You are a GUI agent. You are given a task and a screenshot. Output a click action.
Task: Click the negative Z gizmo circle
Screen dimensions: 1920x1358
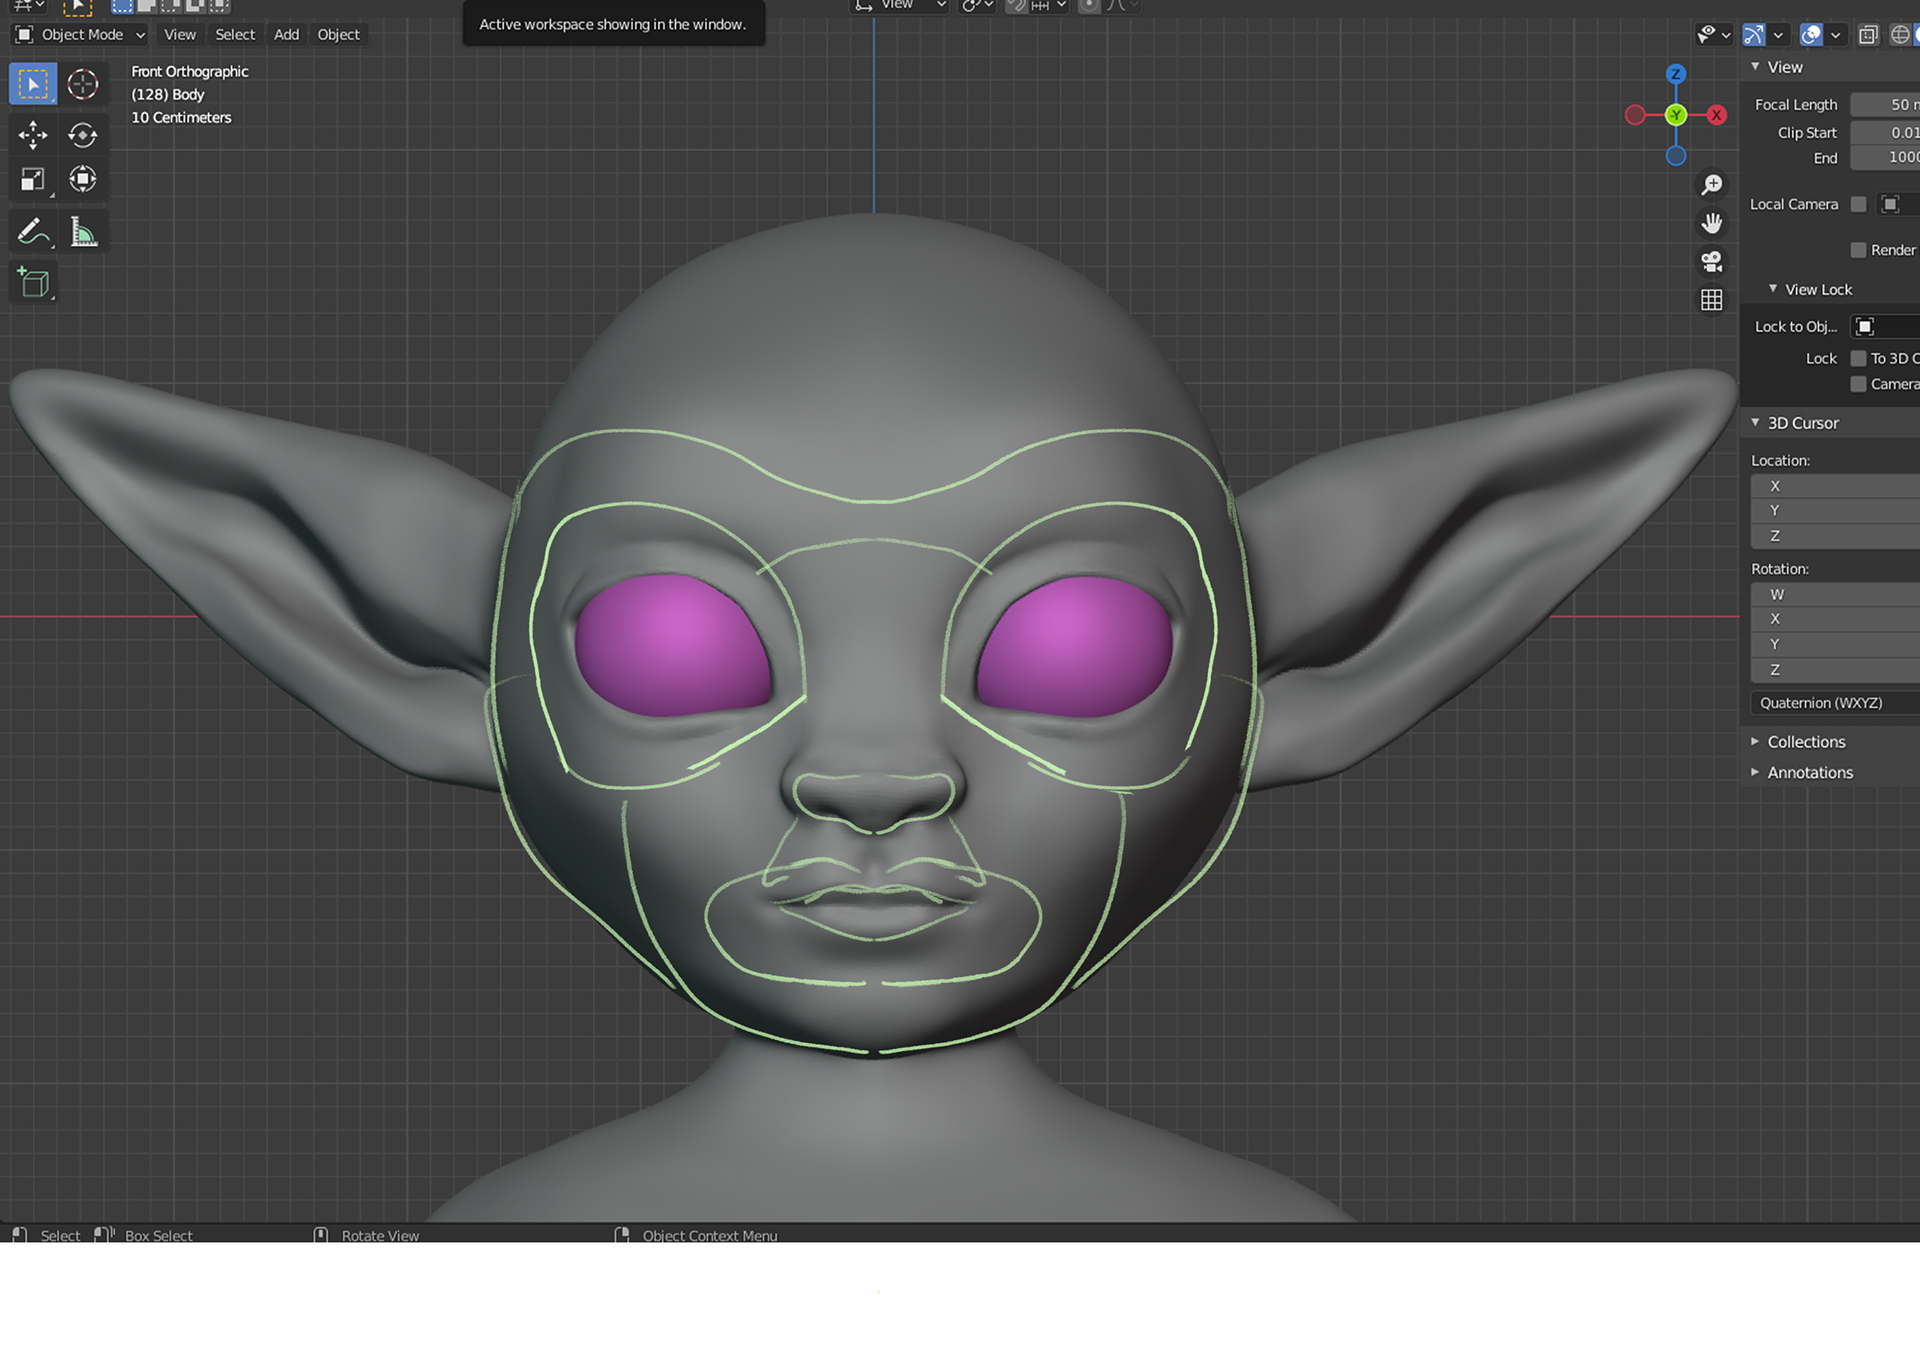coord(1676,156)
